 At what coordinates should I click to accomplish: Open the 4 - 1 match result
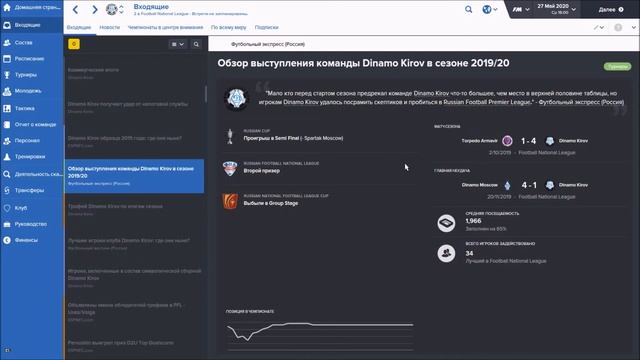529,185
